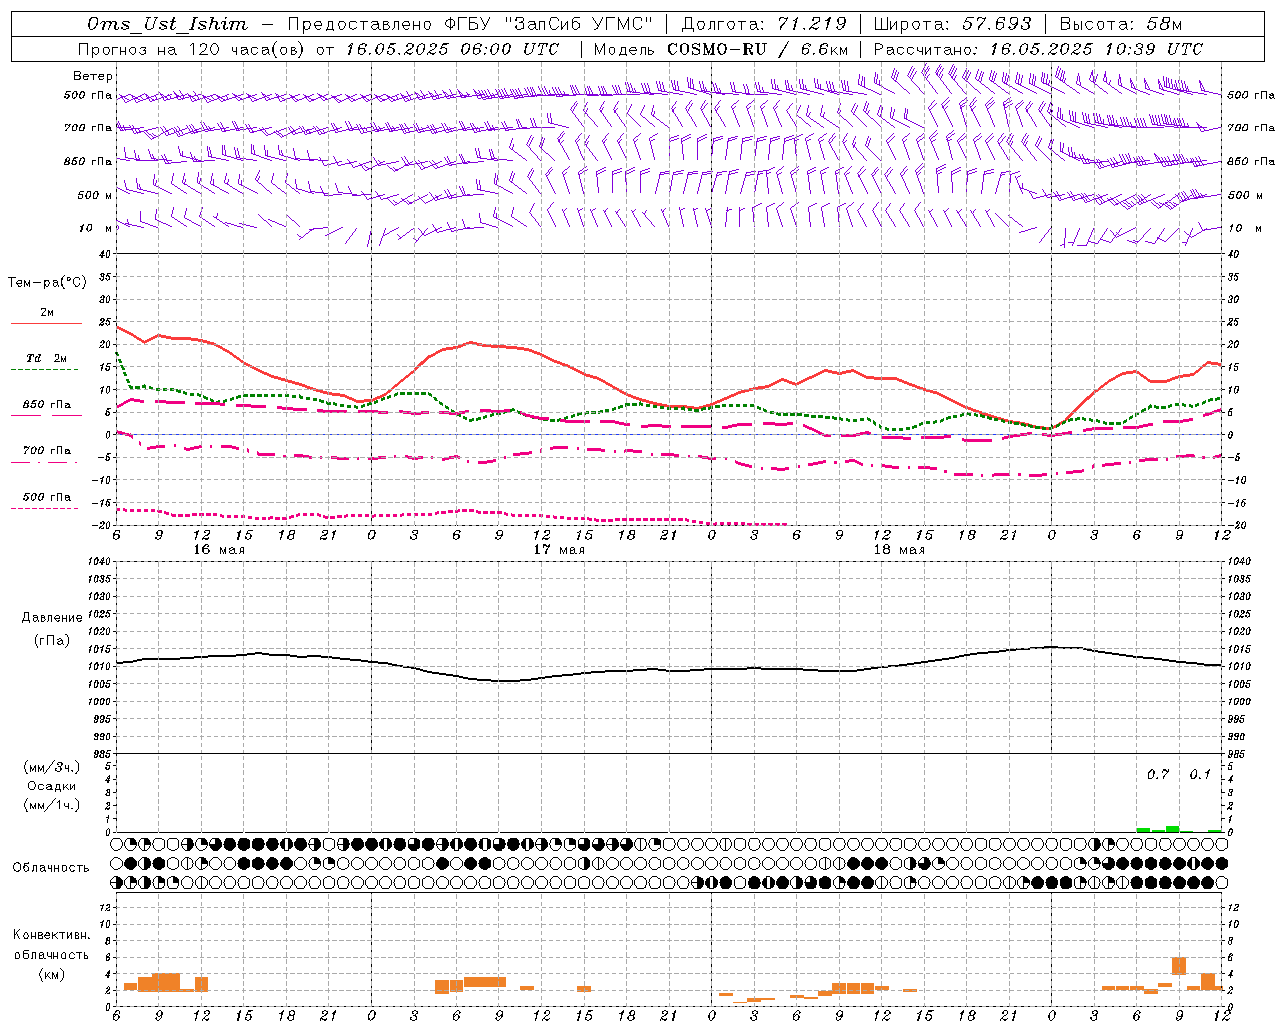Viewport: 1280px width, 1024px height.
Task: Click the "(км)" unit label for convective cloud
Action: [x=51, y=974]
